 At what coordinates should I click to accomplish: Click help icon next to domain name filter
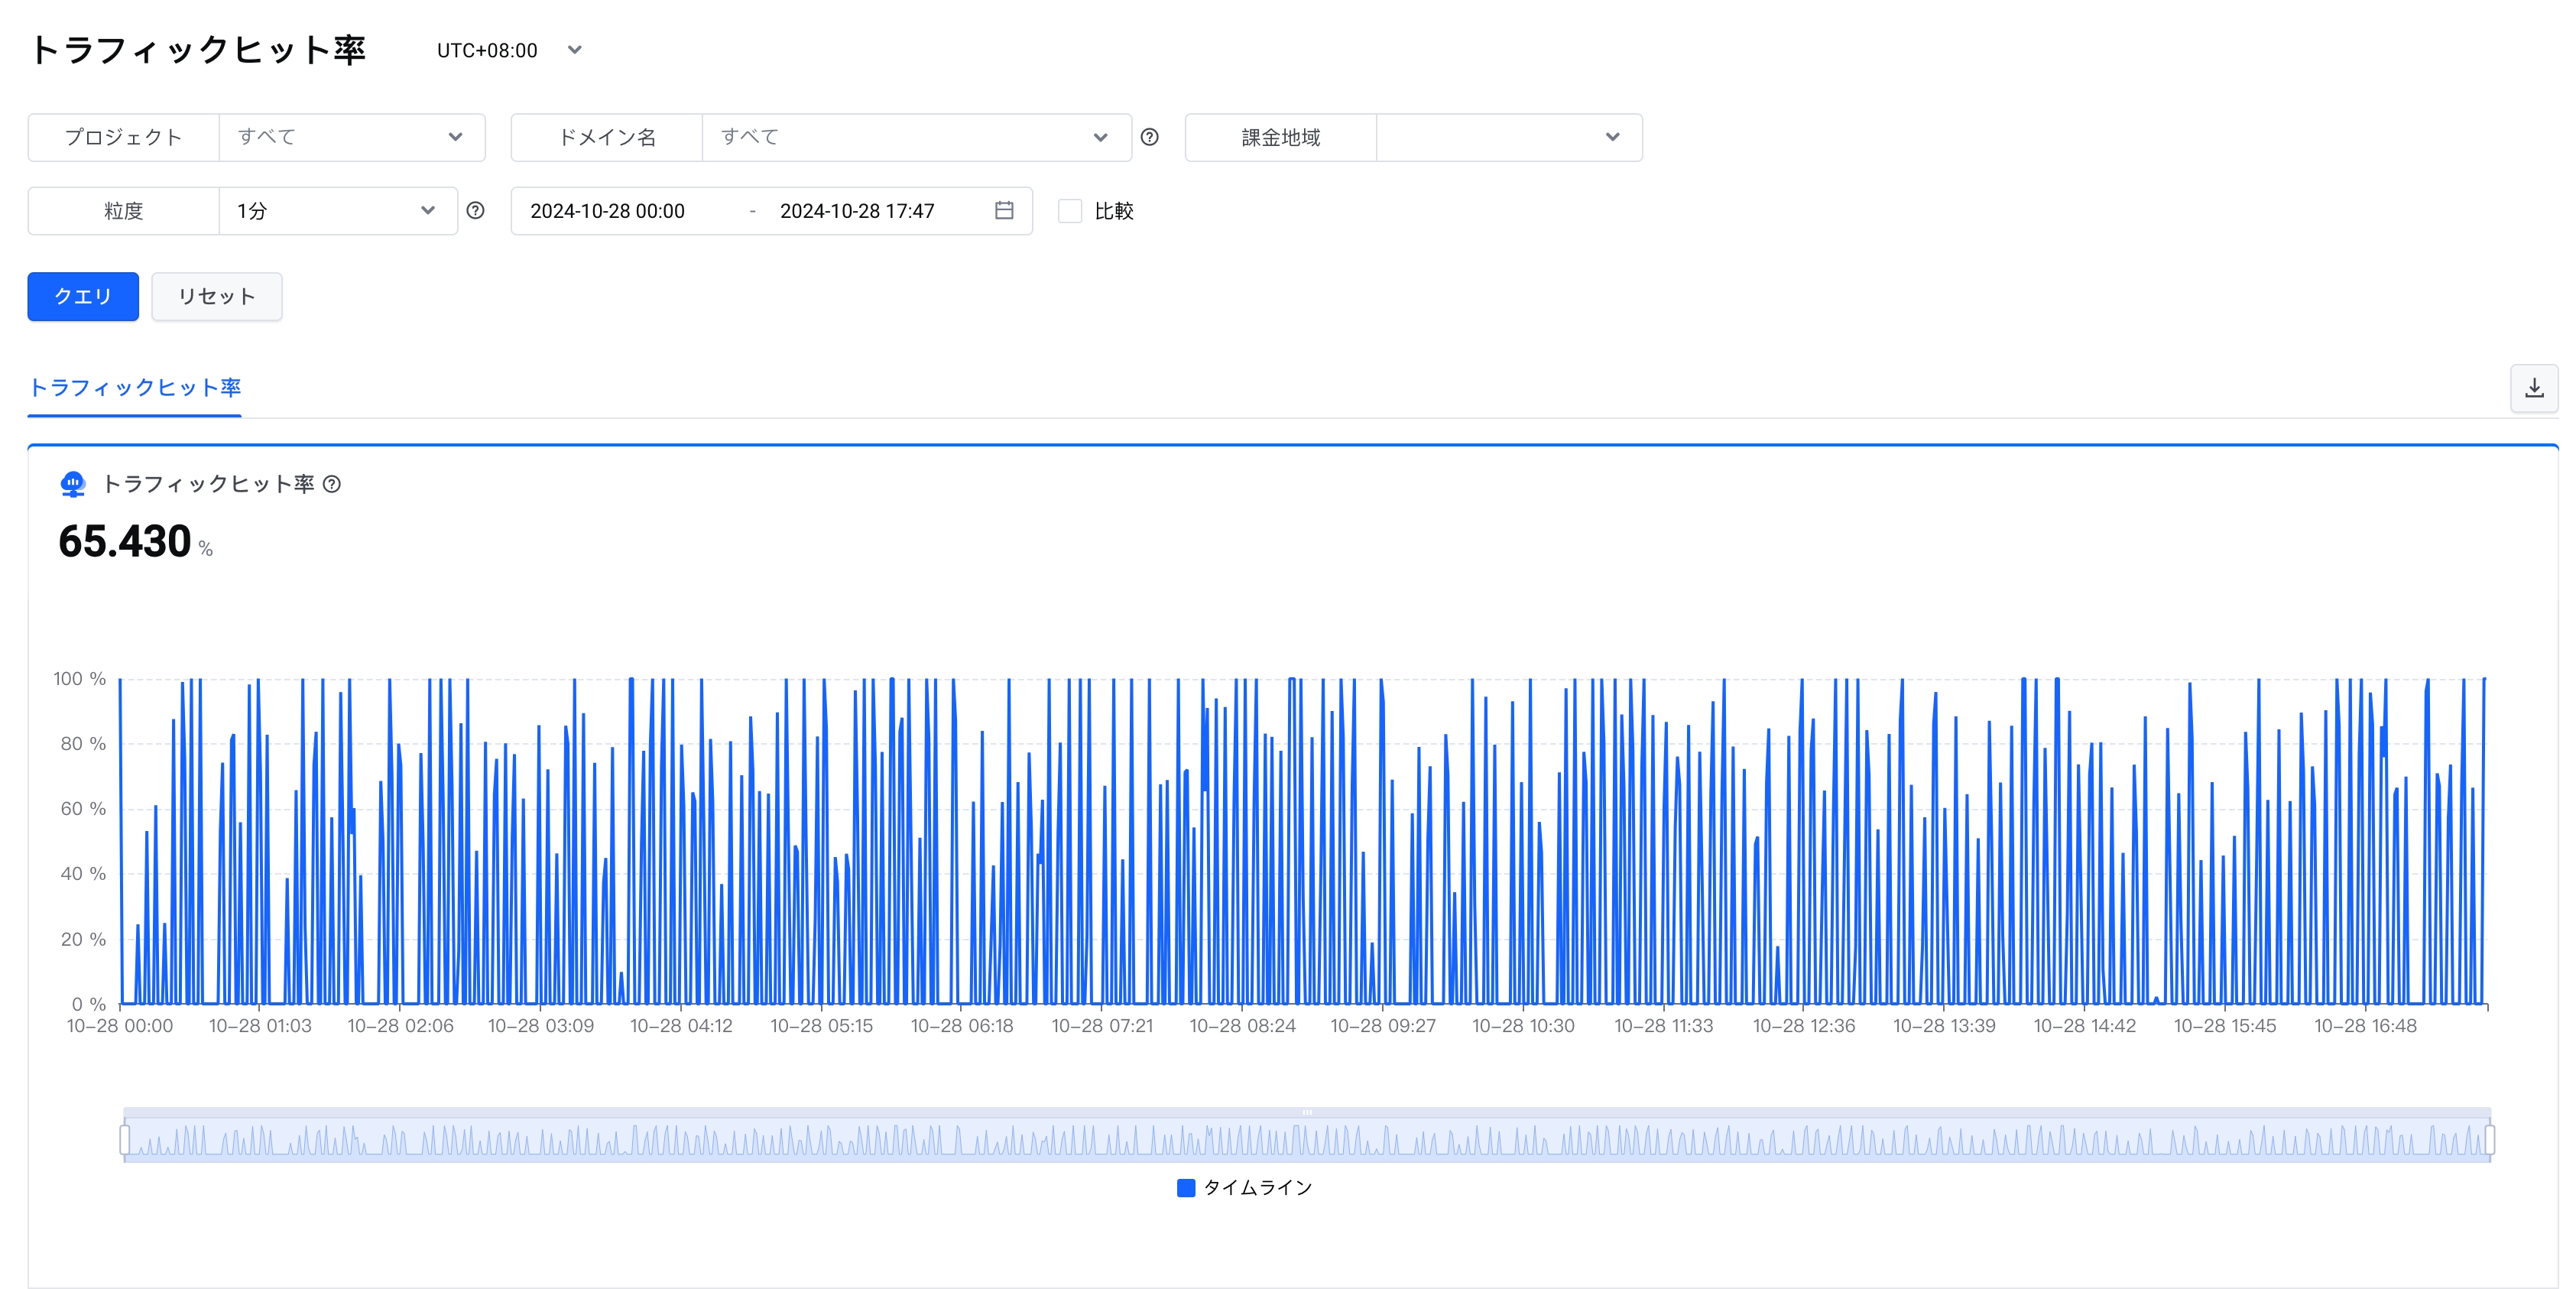click(1150, 137)
